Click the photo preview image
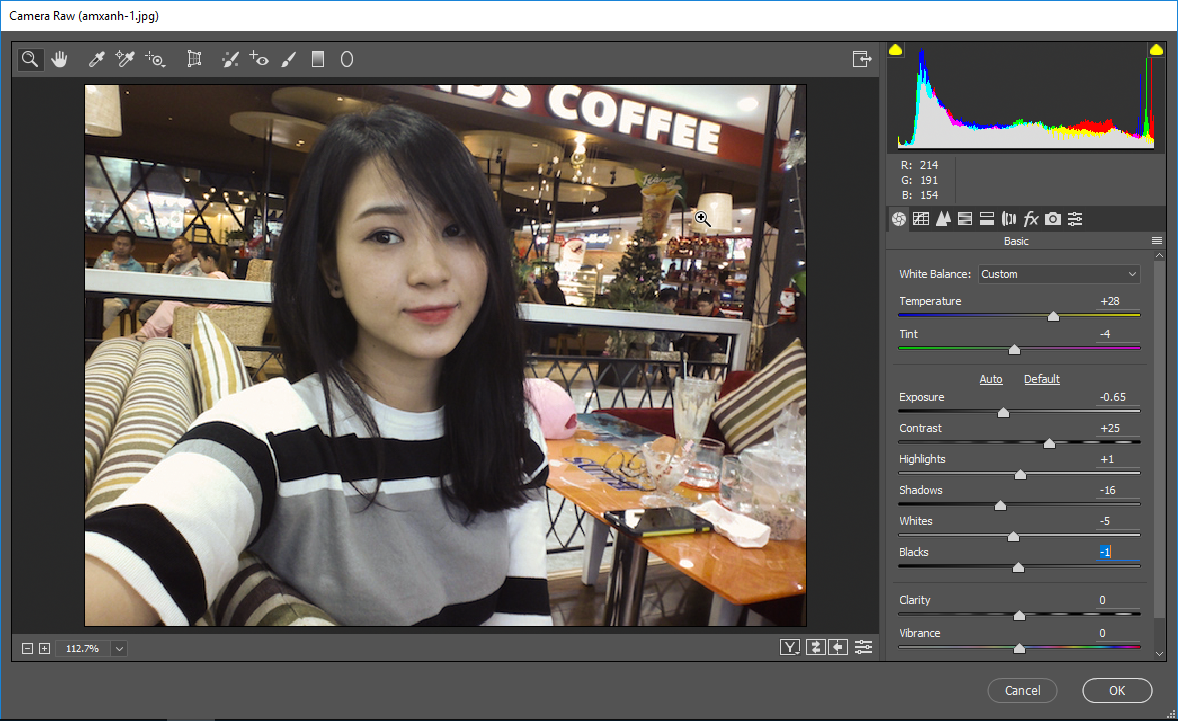Viewport: 1178px width, 721px height. click(446, 355)
